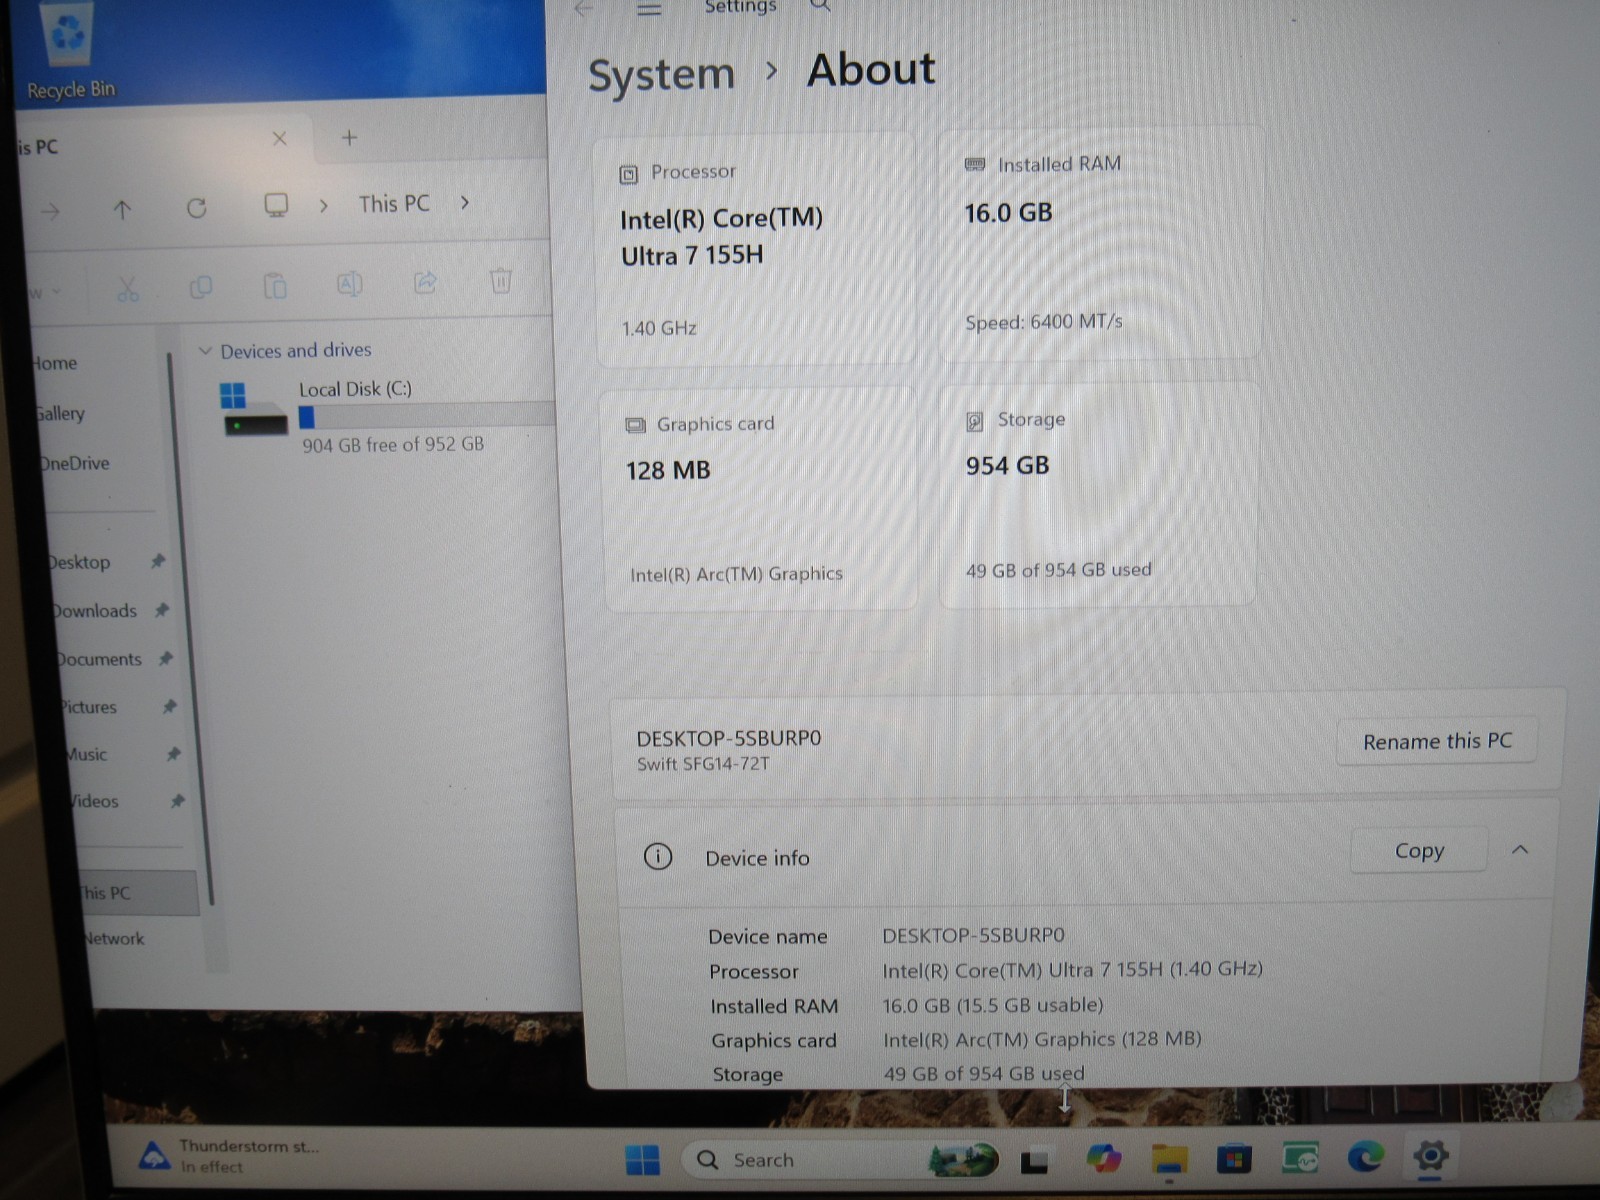The height and width of the screenshot is (1200, 1600).
Task: Open File Explorer from the taskbar
Action: pyautogui.click(x=1169, y=1159)
